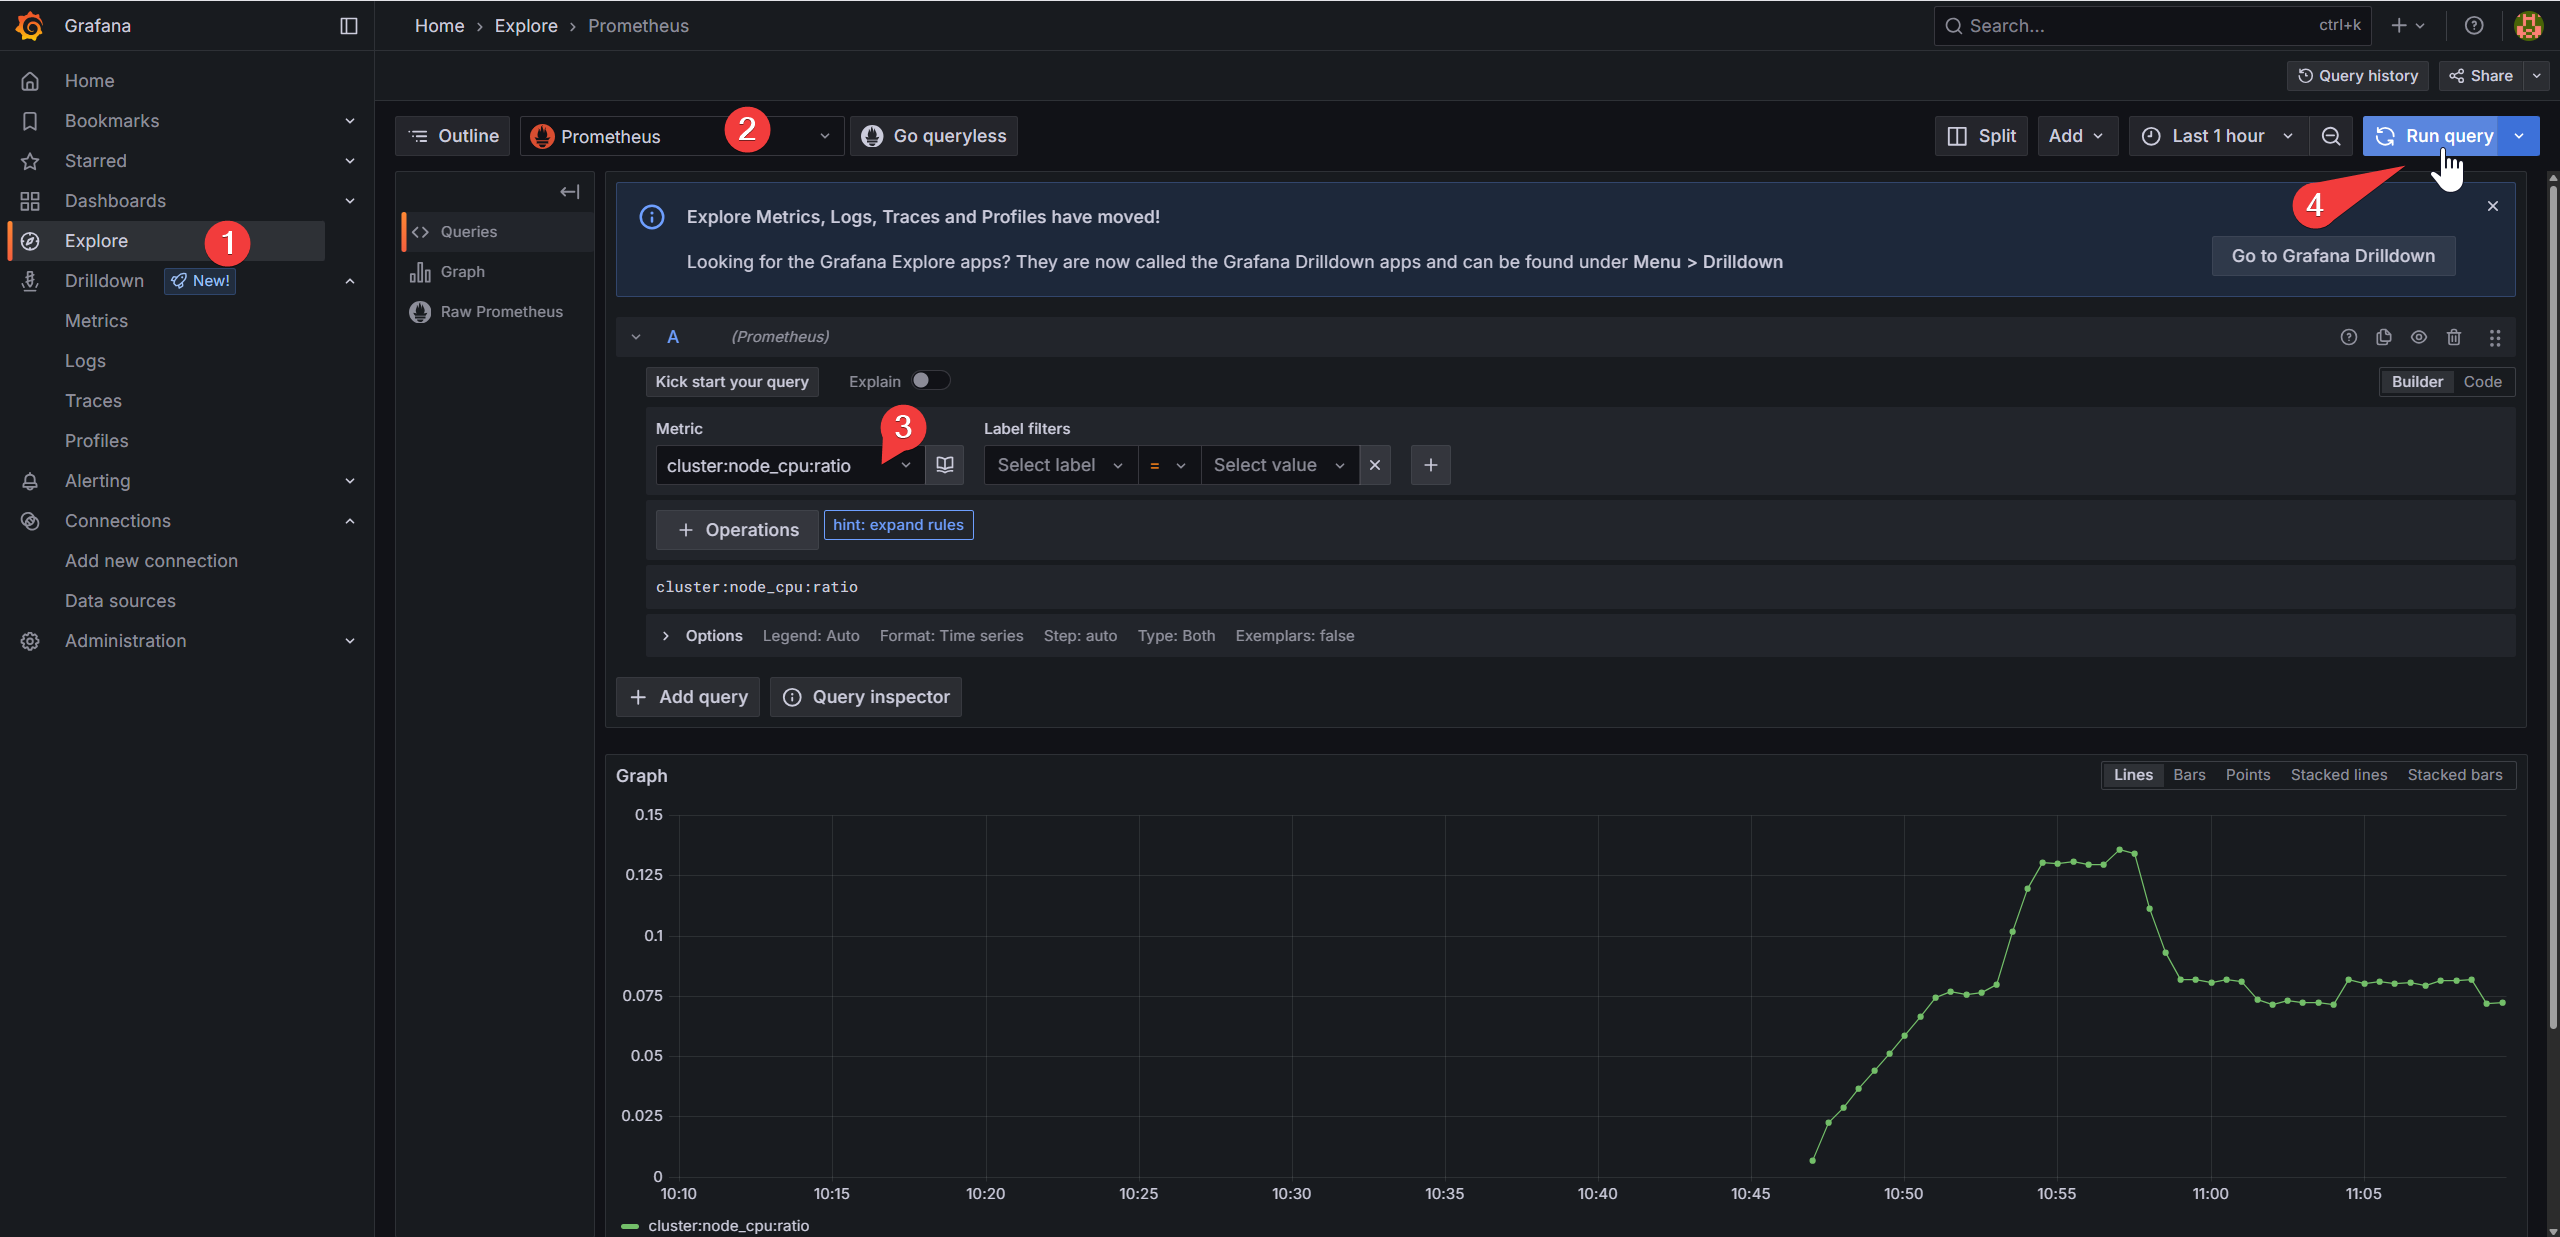Select Raw Prometheus in outline panel

498,312
